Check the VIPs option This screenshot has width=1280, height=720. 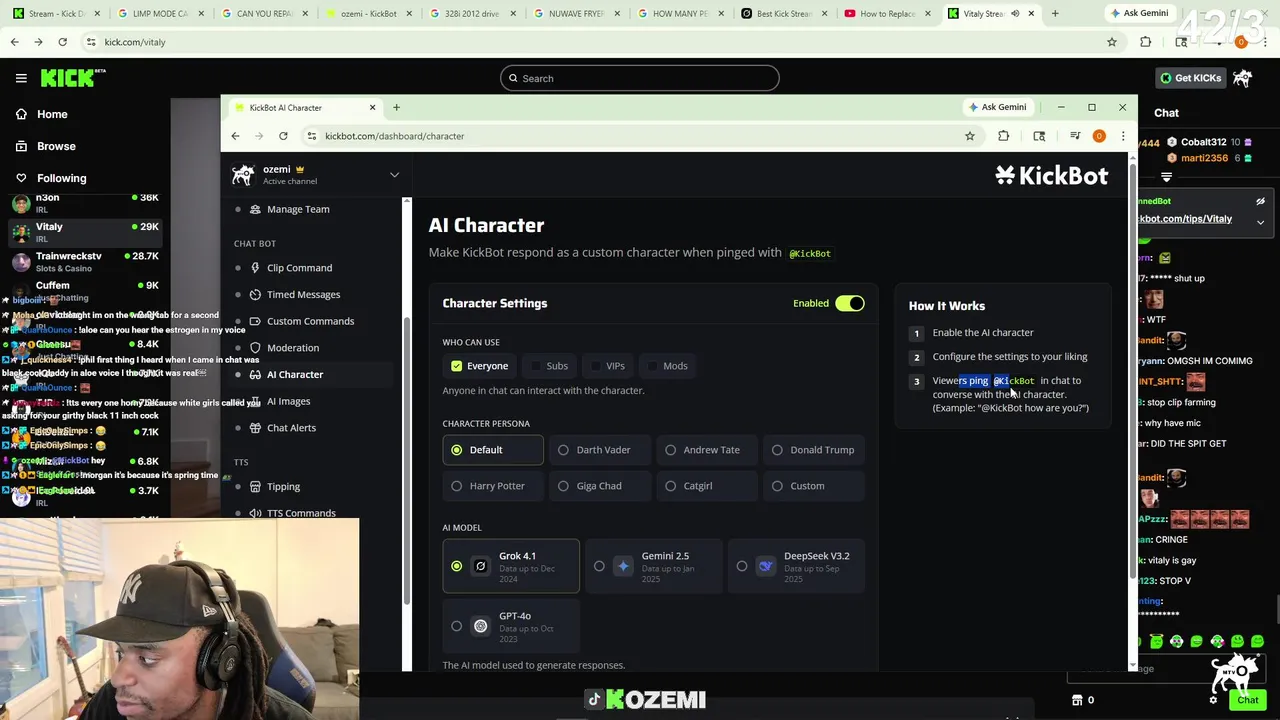tap(607, 366)
